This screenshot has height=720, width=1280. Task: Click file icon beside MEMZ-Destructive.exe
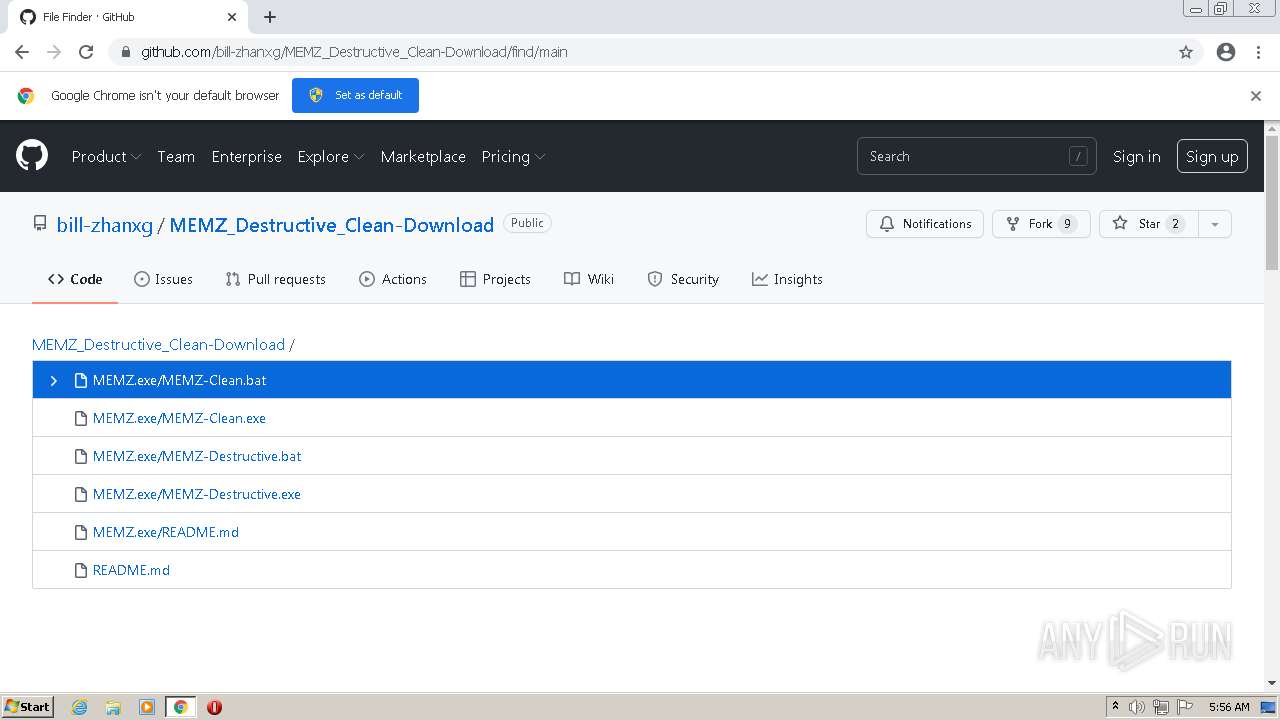pos(81,494)
